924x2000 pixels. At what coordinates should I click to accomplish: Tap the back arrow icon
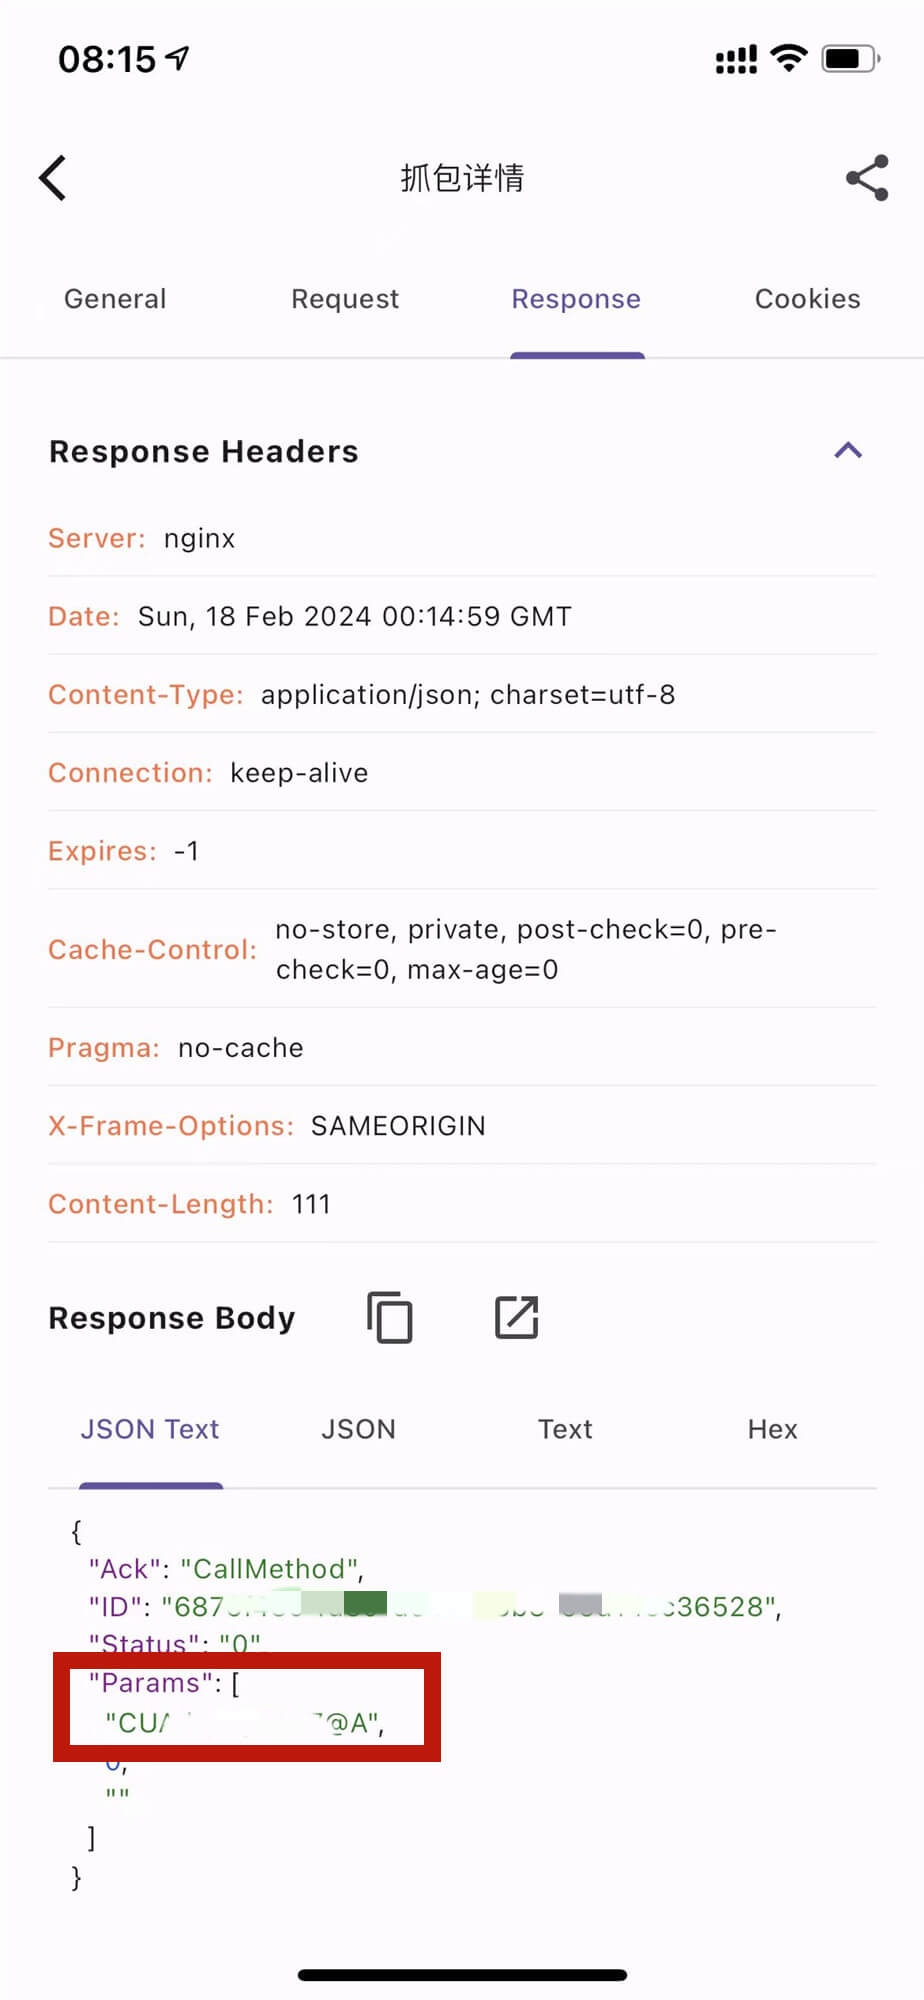point(53,178)
